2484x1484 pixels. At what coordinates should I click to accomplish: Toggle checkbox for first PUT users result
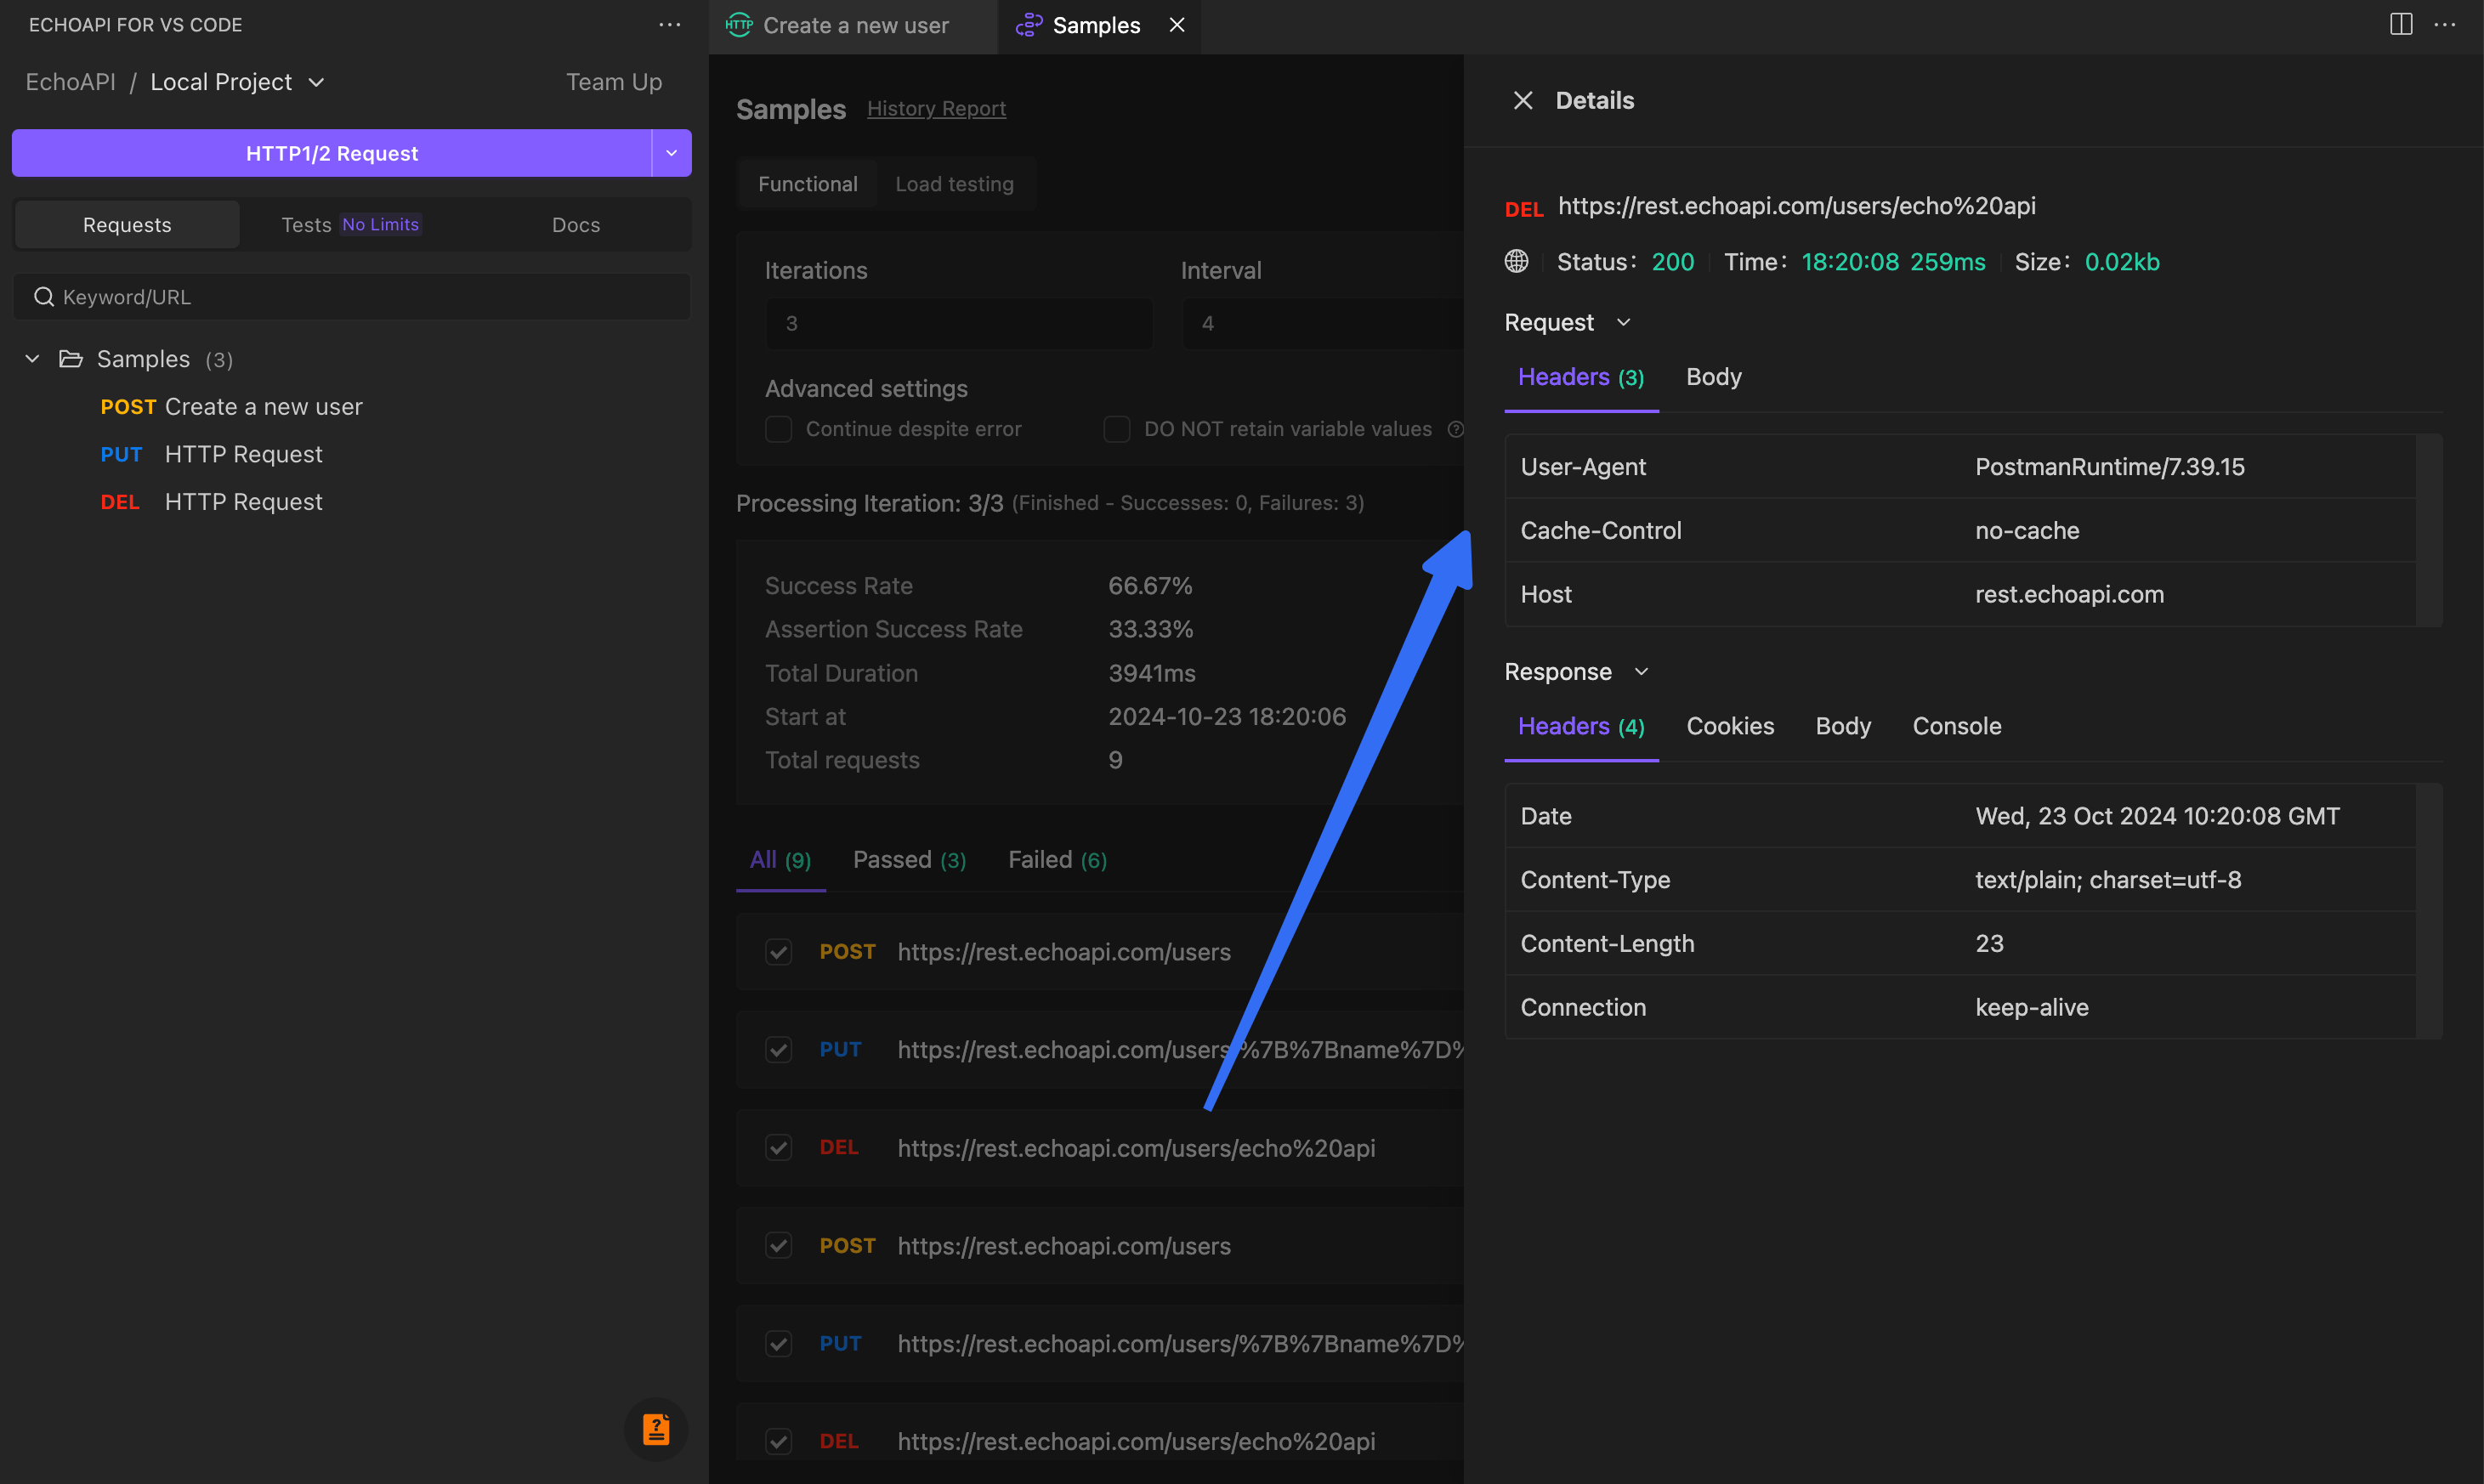(778, 1049)
